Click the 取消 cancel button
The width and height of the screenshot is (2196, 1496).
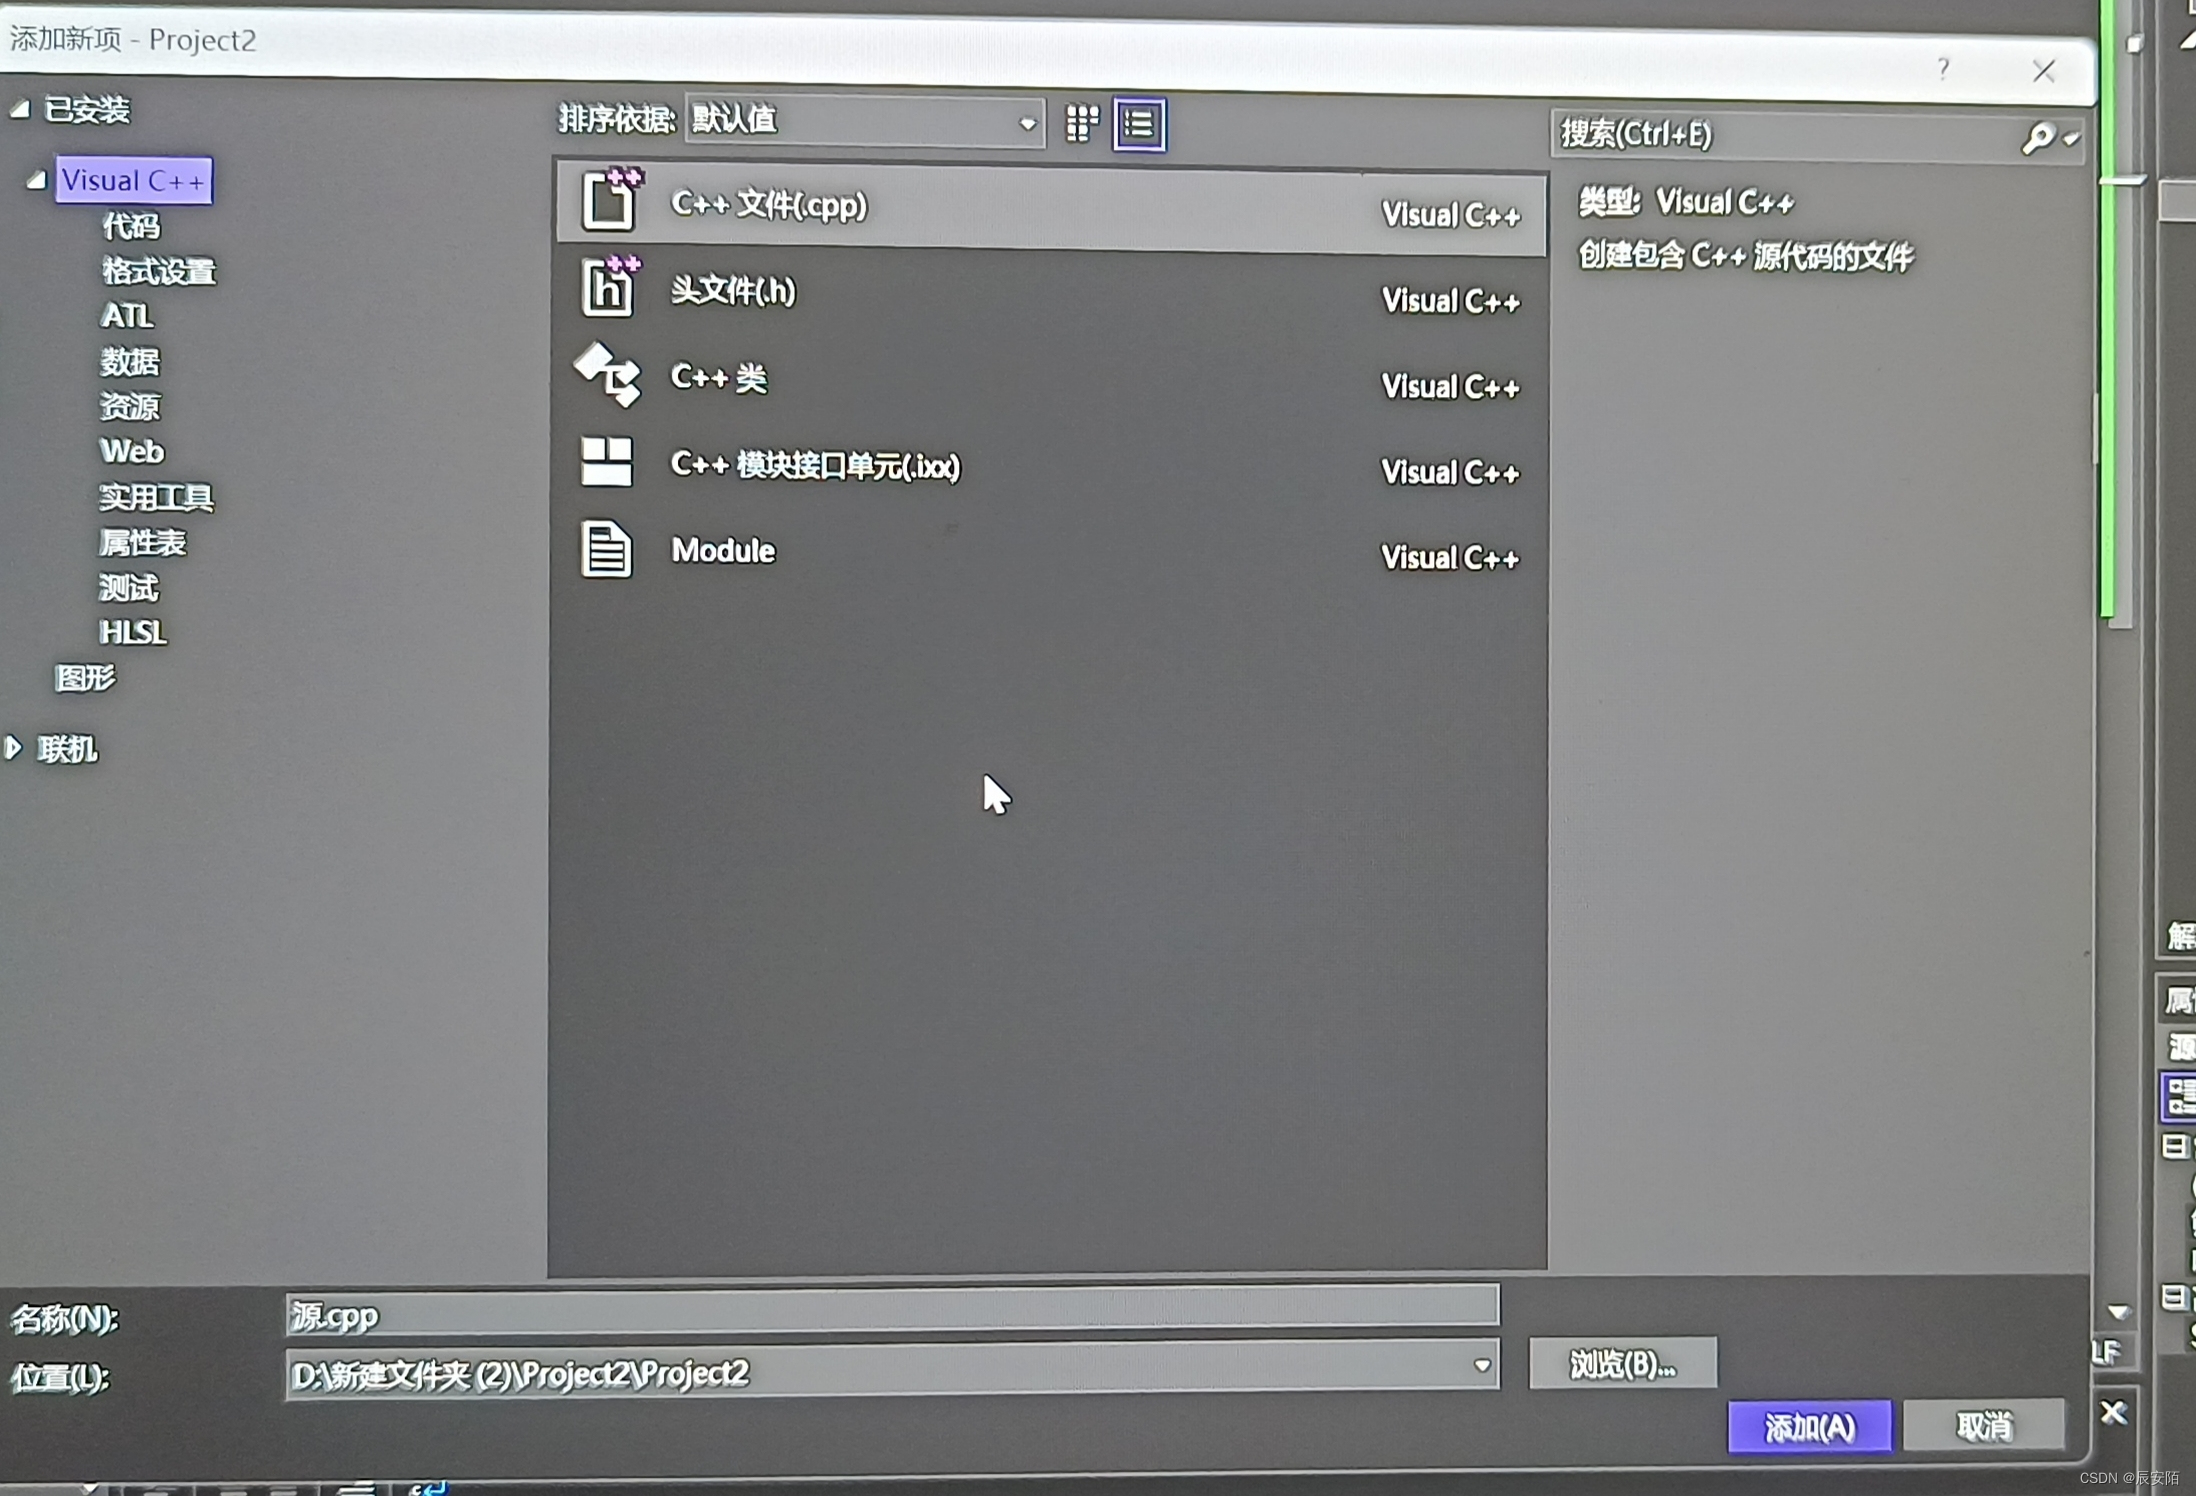1984,1424
